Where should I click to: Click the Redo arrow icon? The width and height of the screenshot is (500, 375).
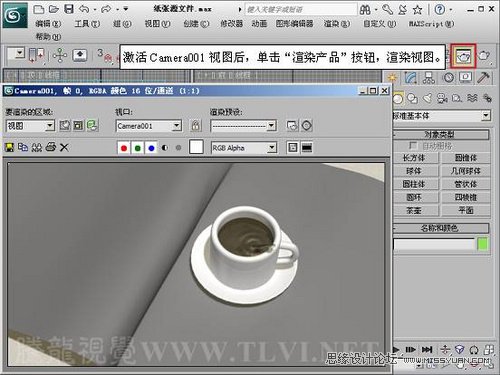point(106,9)
